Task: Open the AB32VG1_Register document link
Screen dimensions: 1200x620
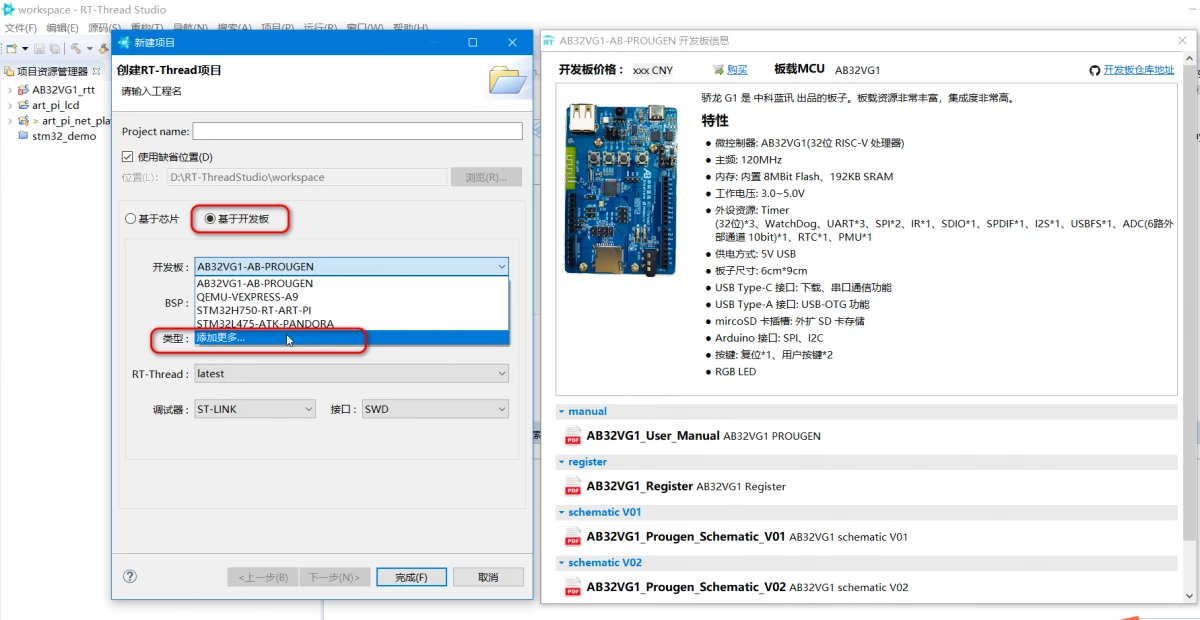Action: 640,486
